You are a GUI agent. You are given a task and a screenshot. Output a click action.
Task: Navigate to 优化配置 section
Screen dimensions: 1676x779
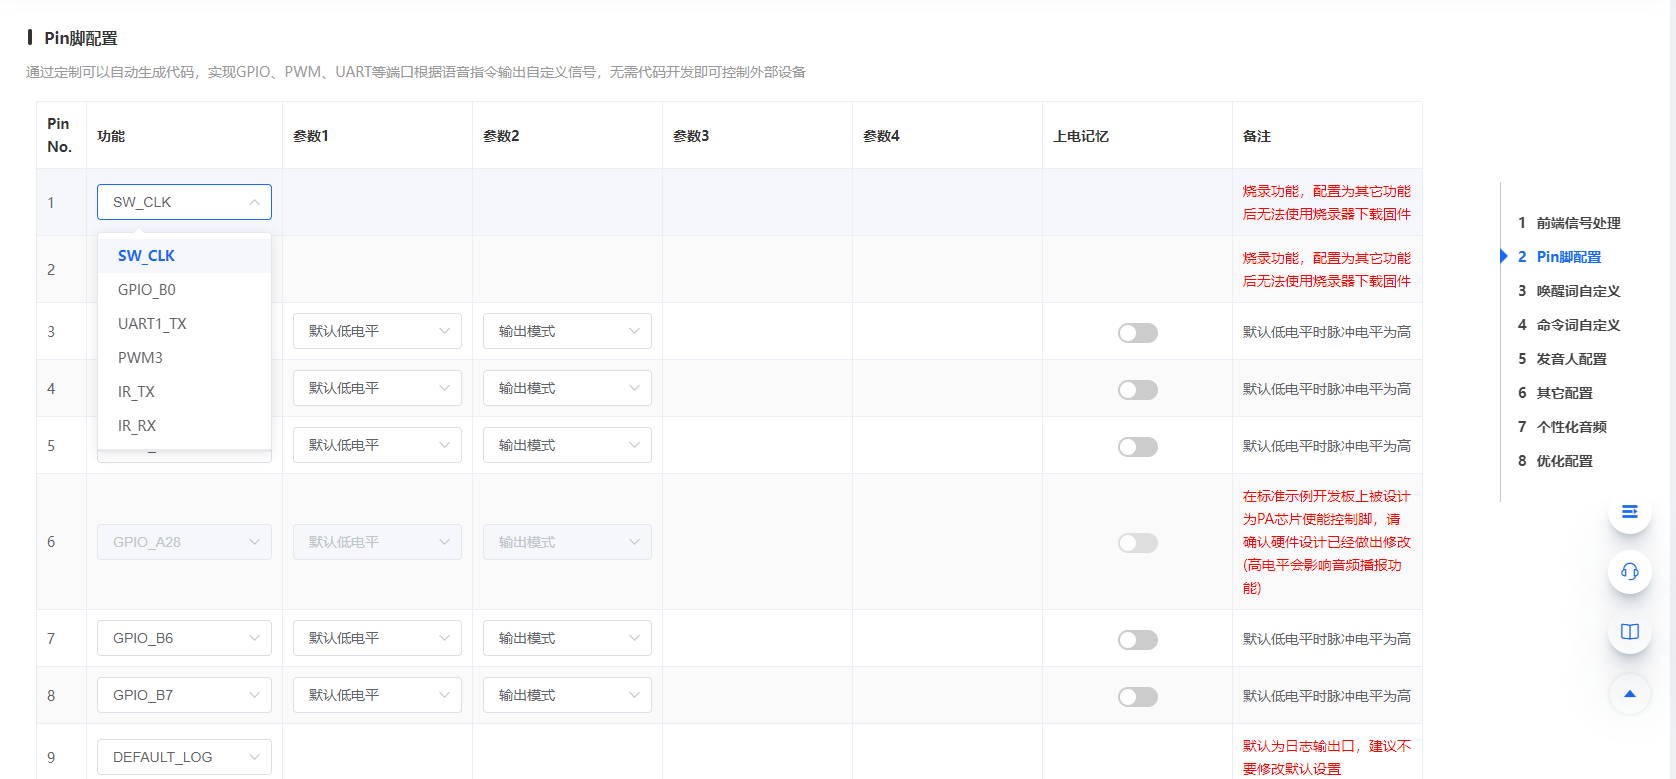point(1564,461)
